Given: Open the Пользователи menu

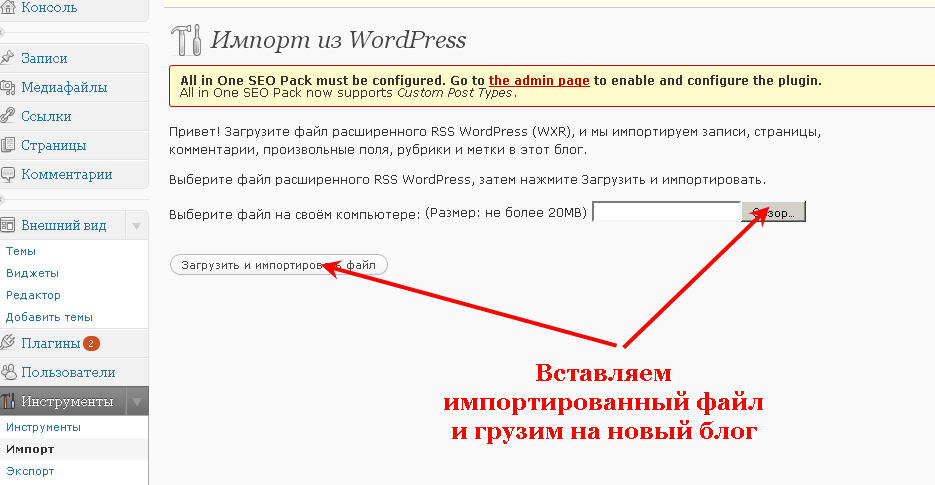Looking at the screenshot, I should pos(69,372).
